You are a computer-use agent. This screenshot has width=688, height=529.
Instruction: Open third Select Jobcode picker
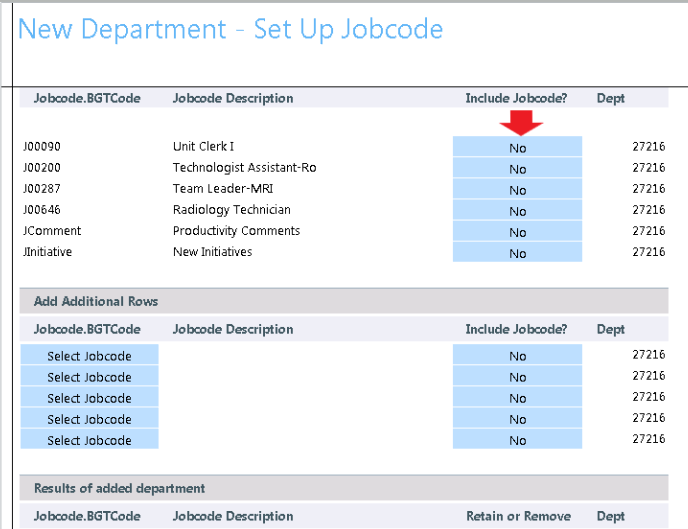[x=89, y=398]
